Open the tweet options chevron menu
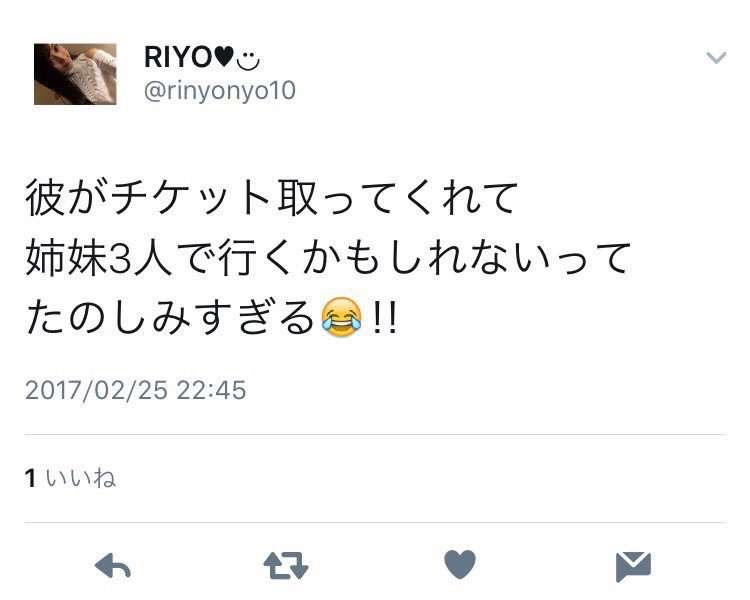This screenshot has width=750, height=600. coord(716,57)
